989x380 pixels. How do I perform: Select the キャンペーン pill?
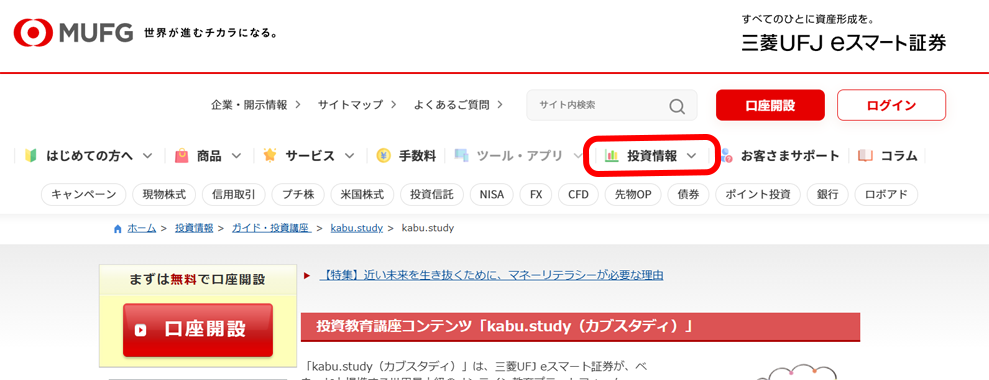coord(84,194)
